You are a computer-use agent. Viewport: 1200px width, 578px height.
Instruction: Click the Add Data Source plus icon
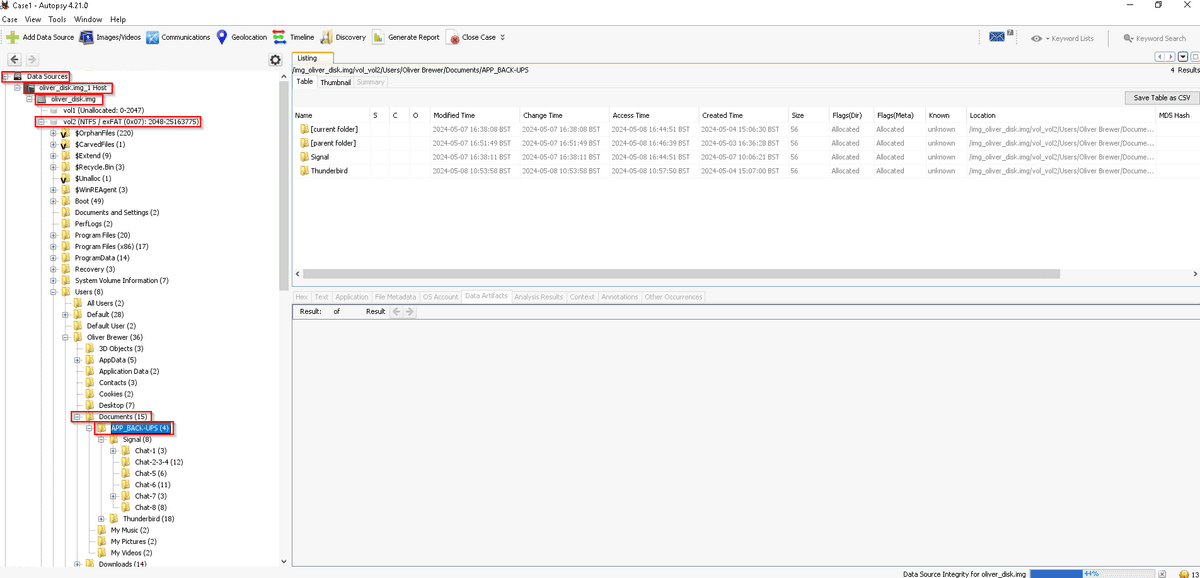12,37
